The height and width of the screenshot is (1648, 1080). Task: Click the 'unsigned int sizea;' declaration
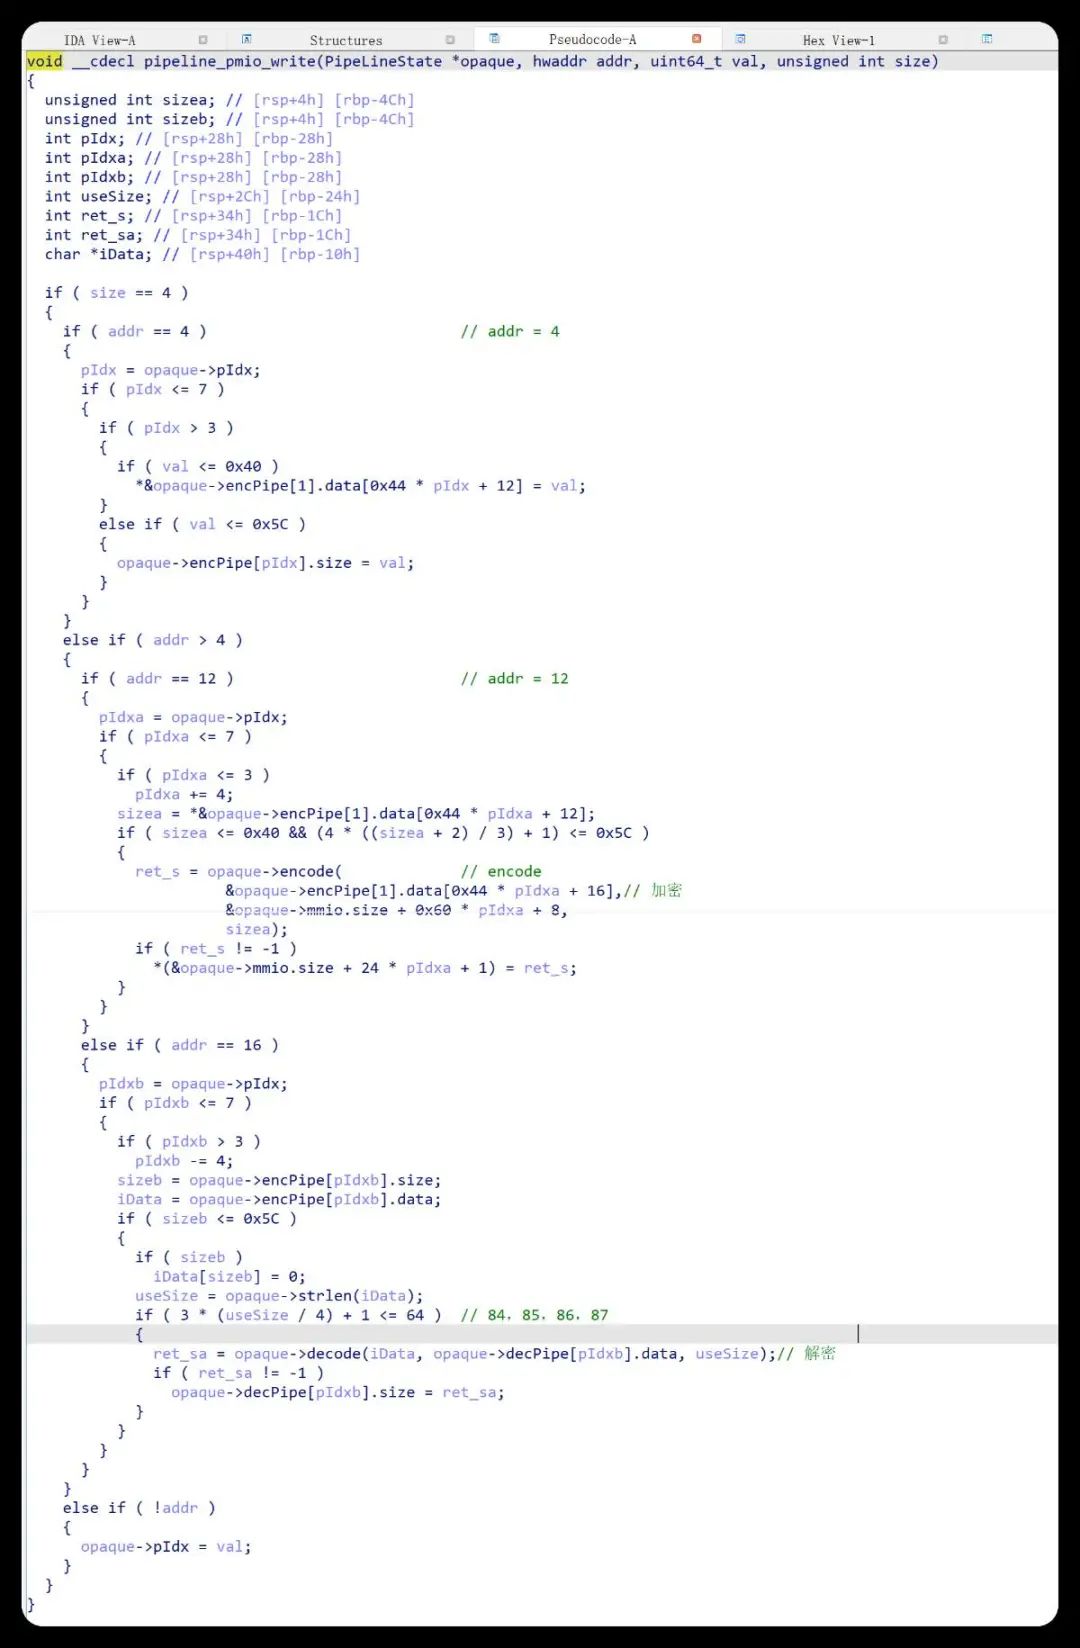pos(130,100)
